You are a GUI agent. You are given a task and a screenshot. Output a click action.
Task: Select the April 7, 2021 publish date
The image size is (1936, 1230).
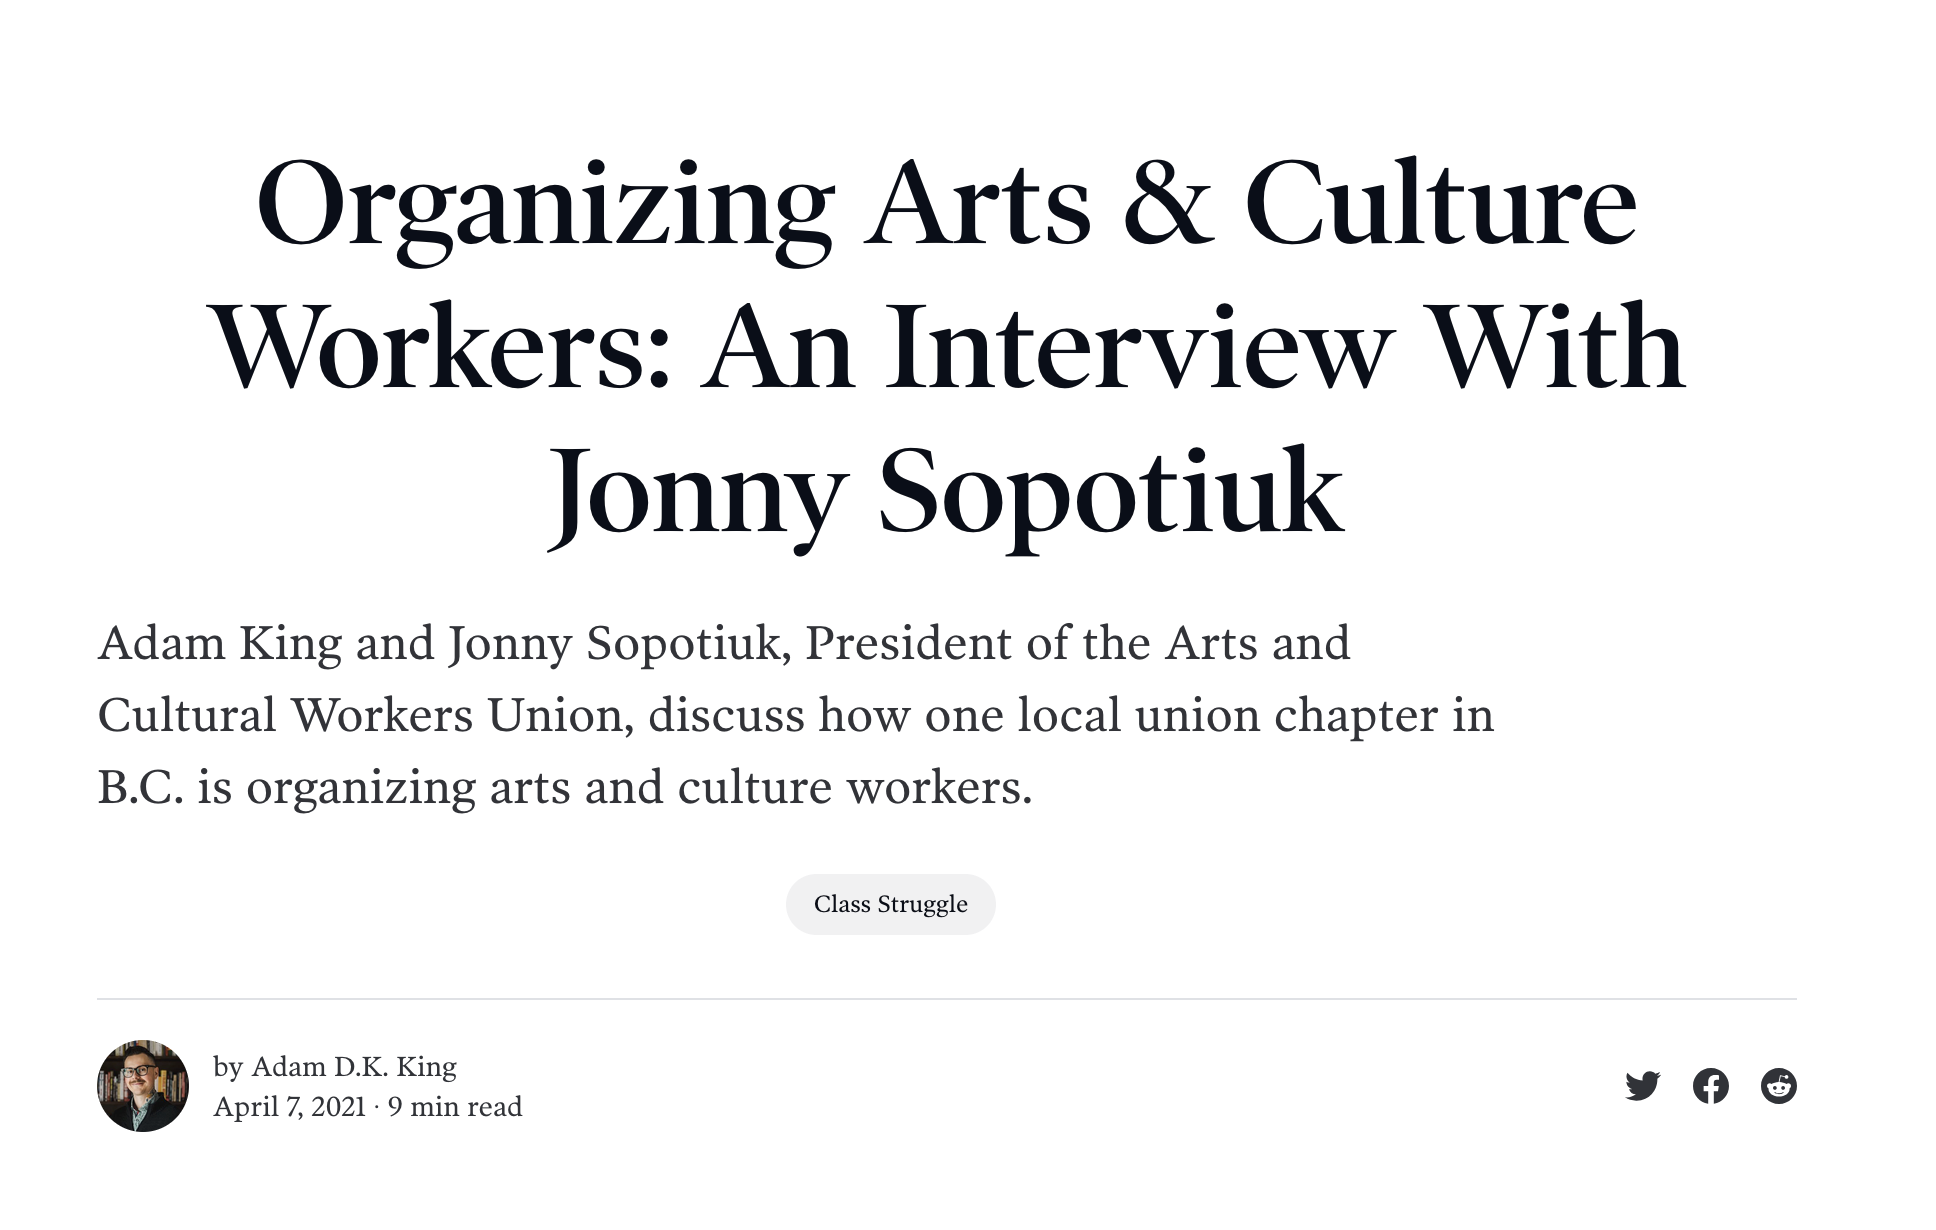(290, 1107)
